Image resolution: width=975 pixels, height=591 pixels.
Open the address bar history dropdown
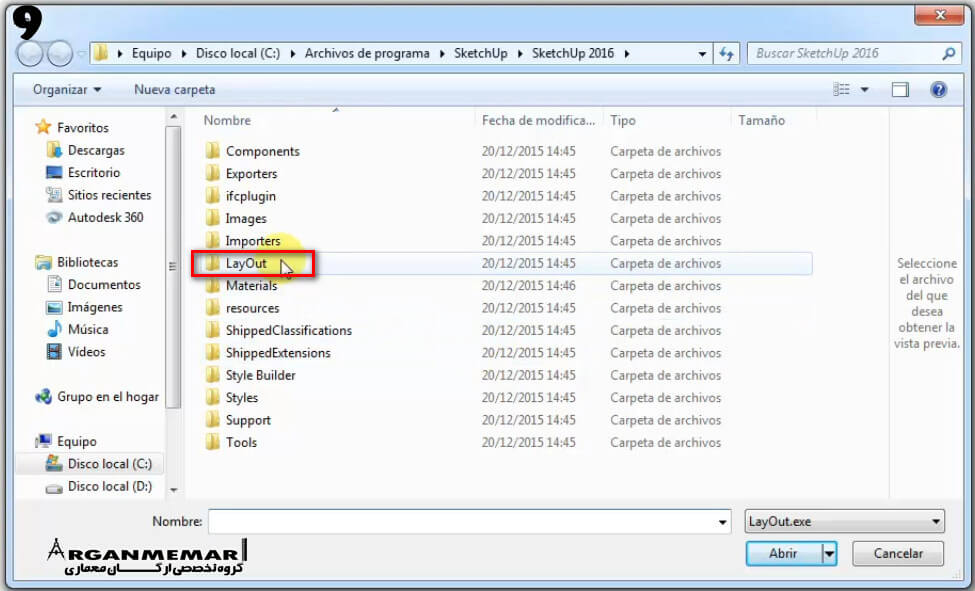(x=702, y=54)
